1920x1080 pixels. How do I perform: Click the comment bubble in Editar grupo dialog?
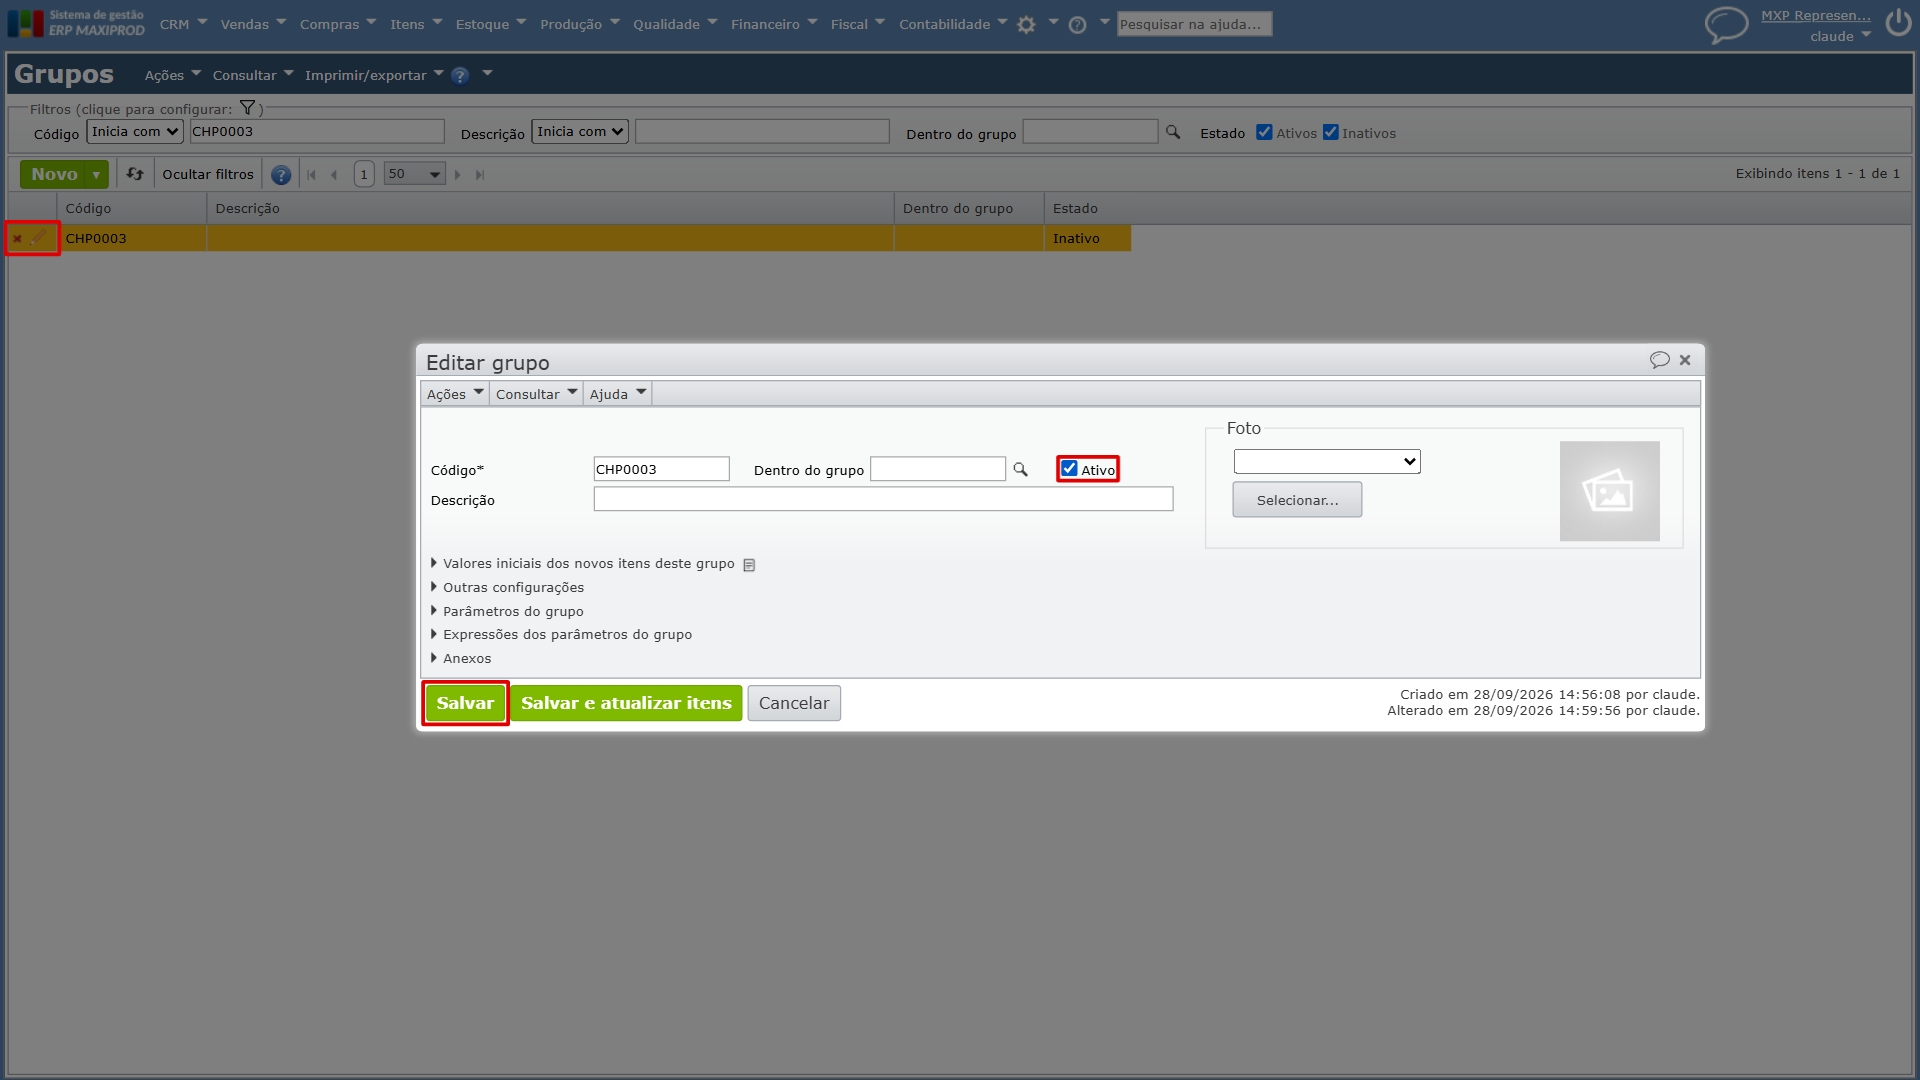1660,360
